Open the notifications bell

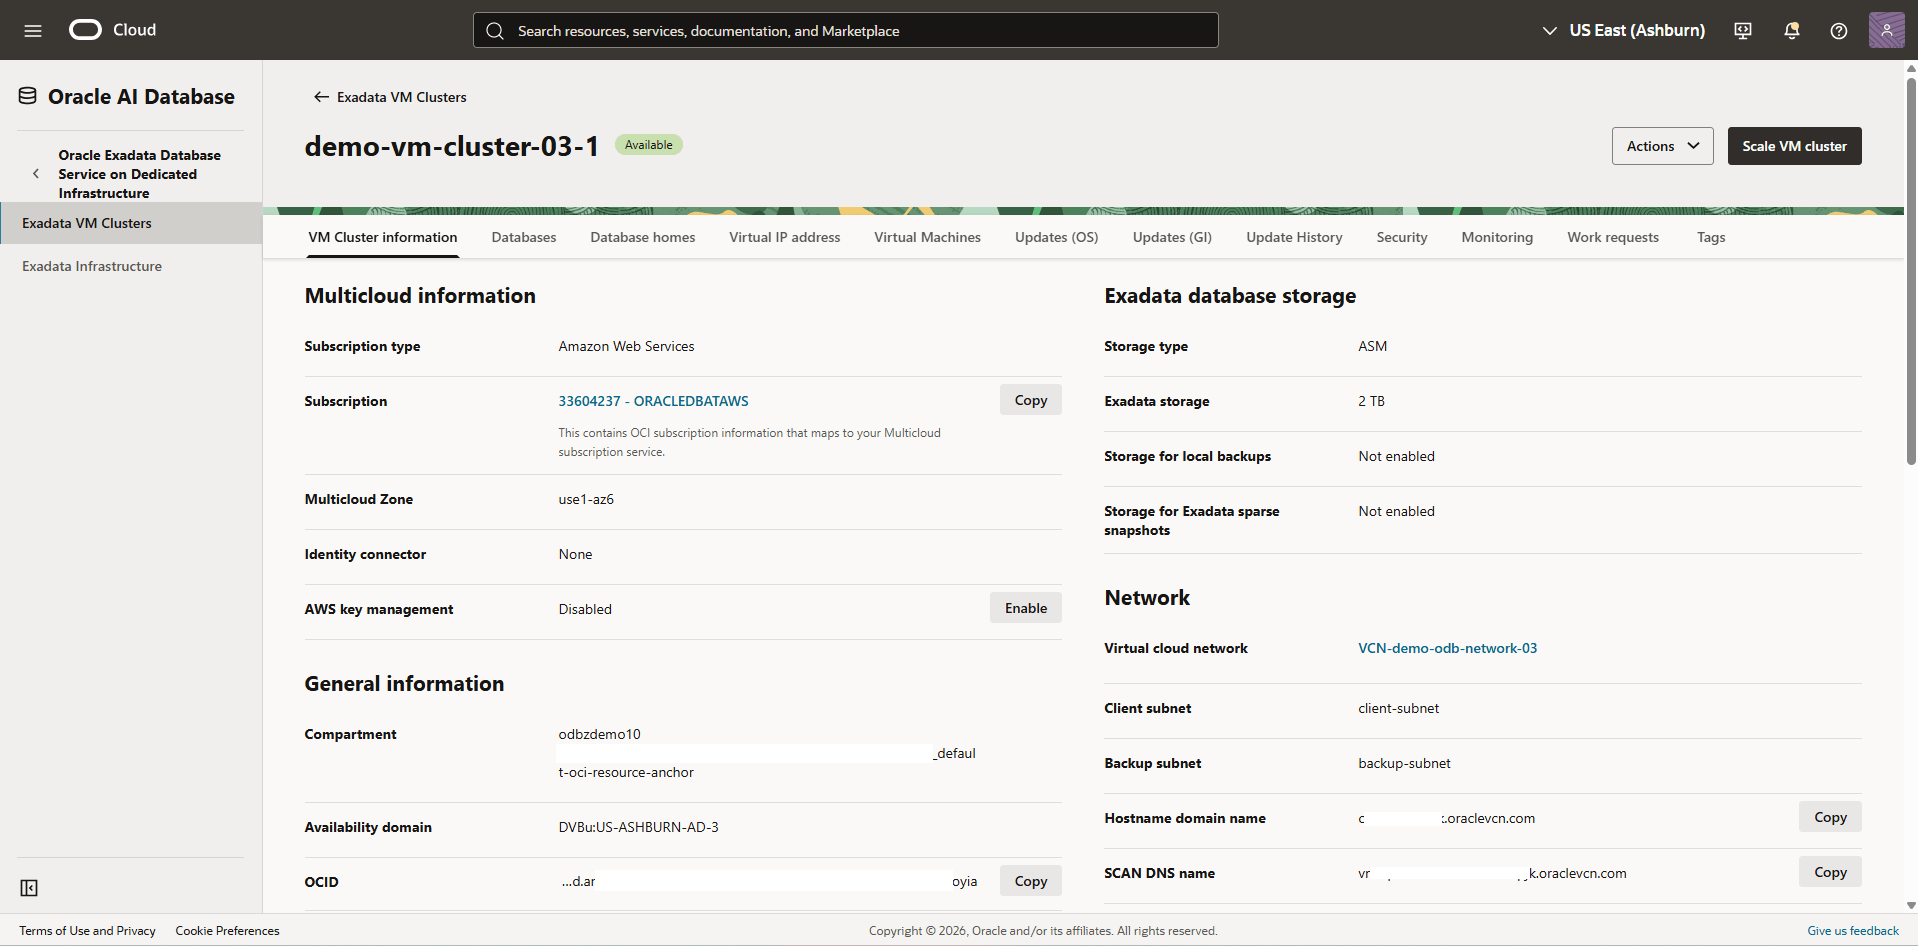1791,31
